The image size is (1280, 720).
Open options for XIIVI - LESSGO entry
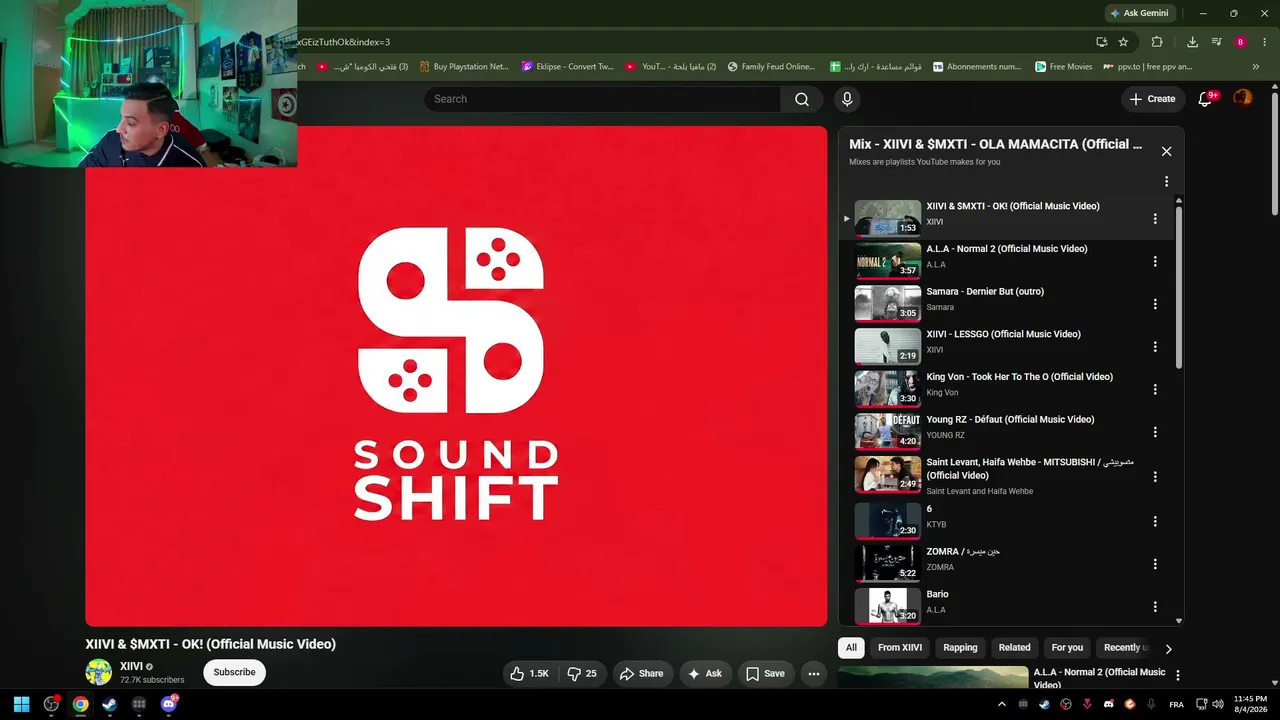point(1155,347)
